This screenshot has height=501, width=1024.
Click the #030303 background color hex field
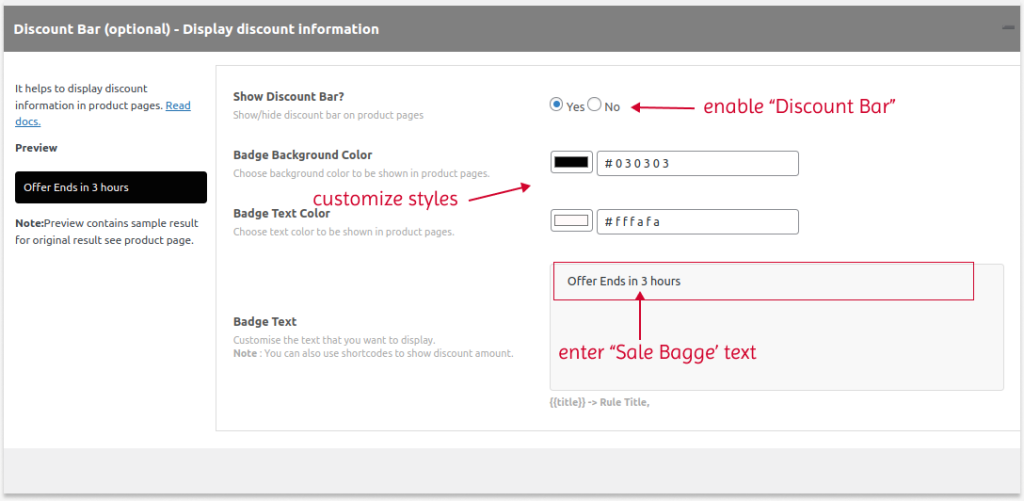point(697,163)
